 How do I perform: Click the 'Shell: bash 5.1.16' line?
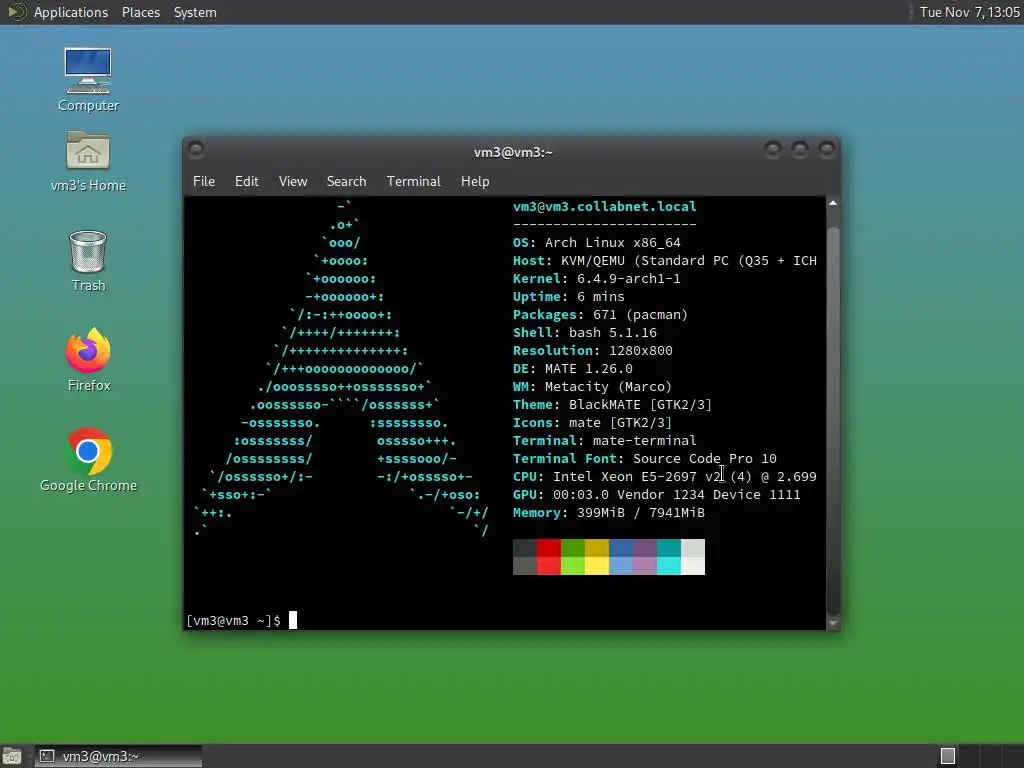coord(584,332)
